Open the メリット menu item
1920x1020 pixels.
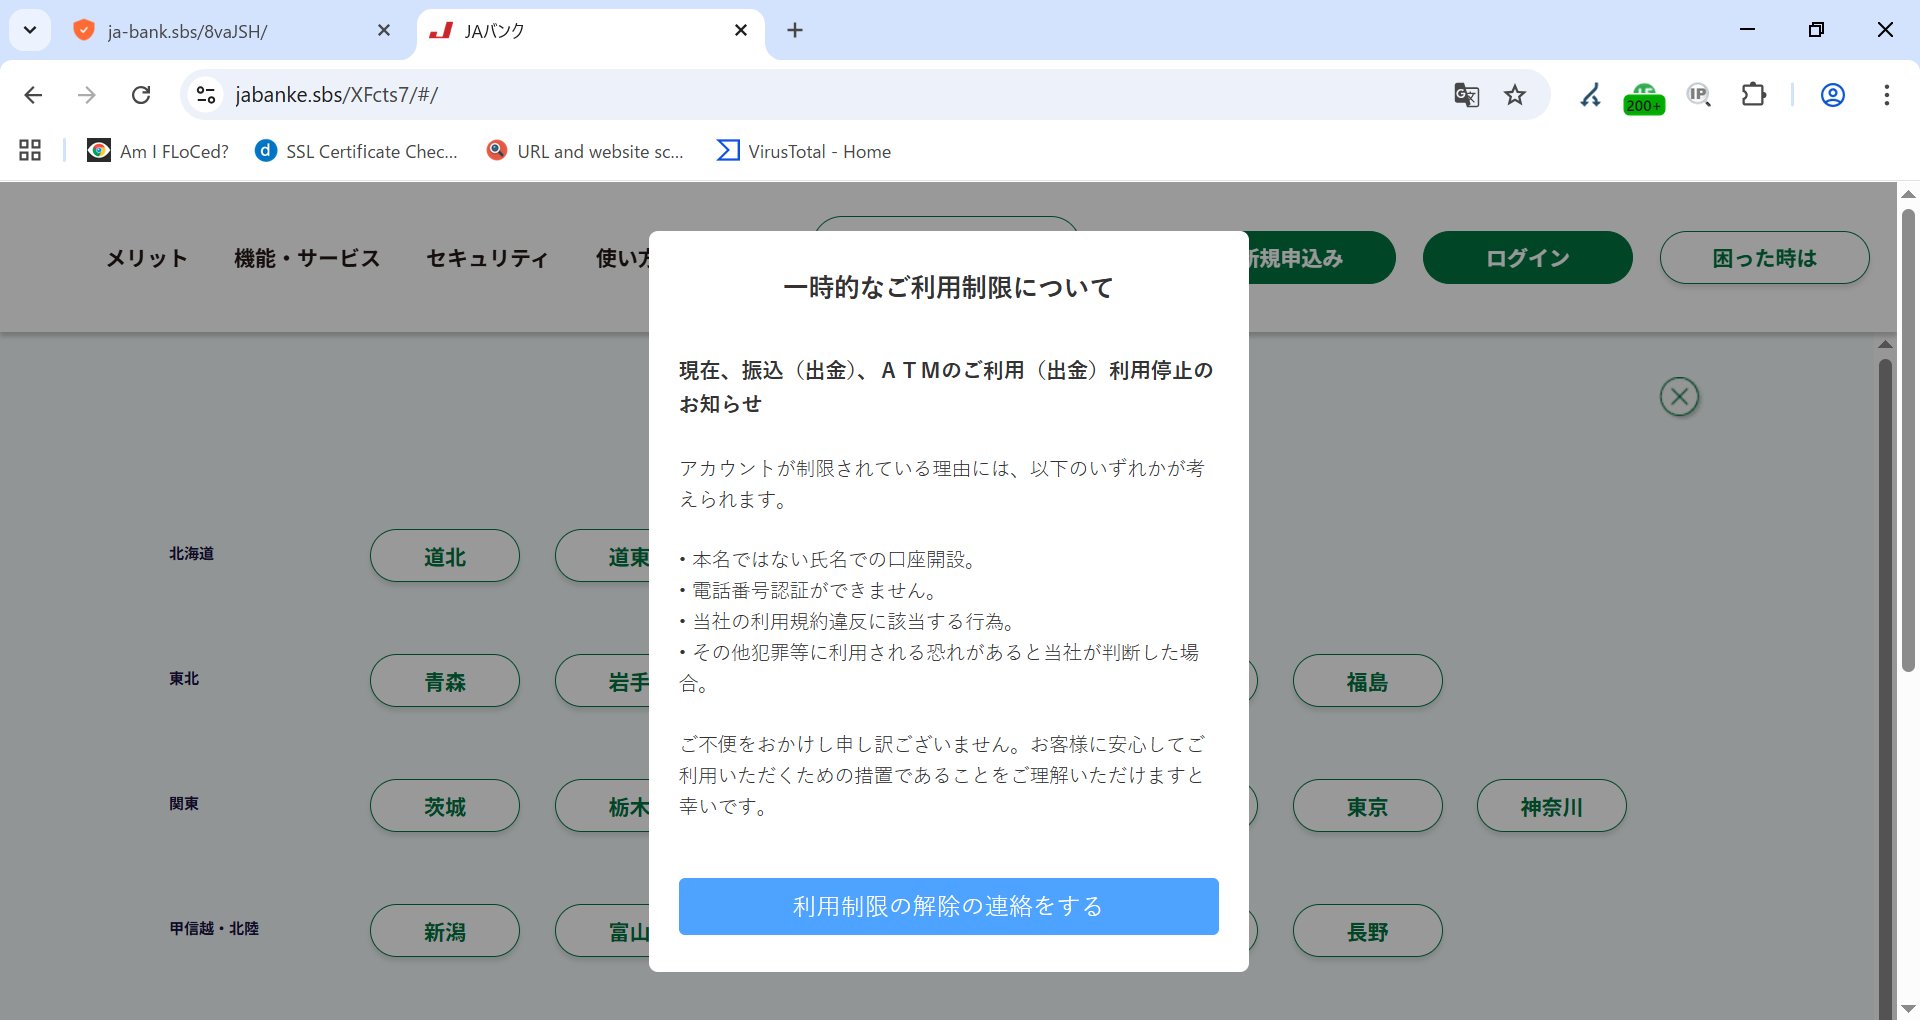(x=147, y=258)
